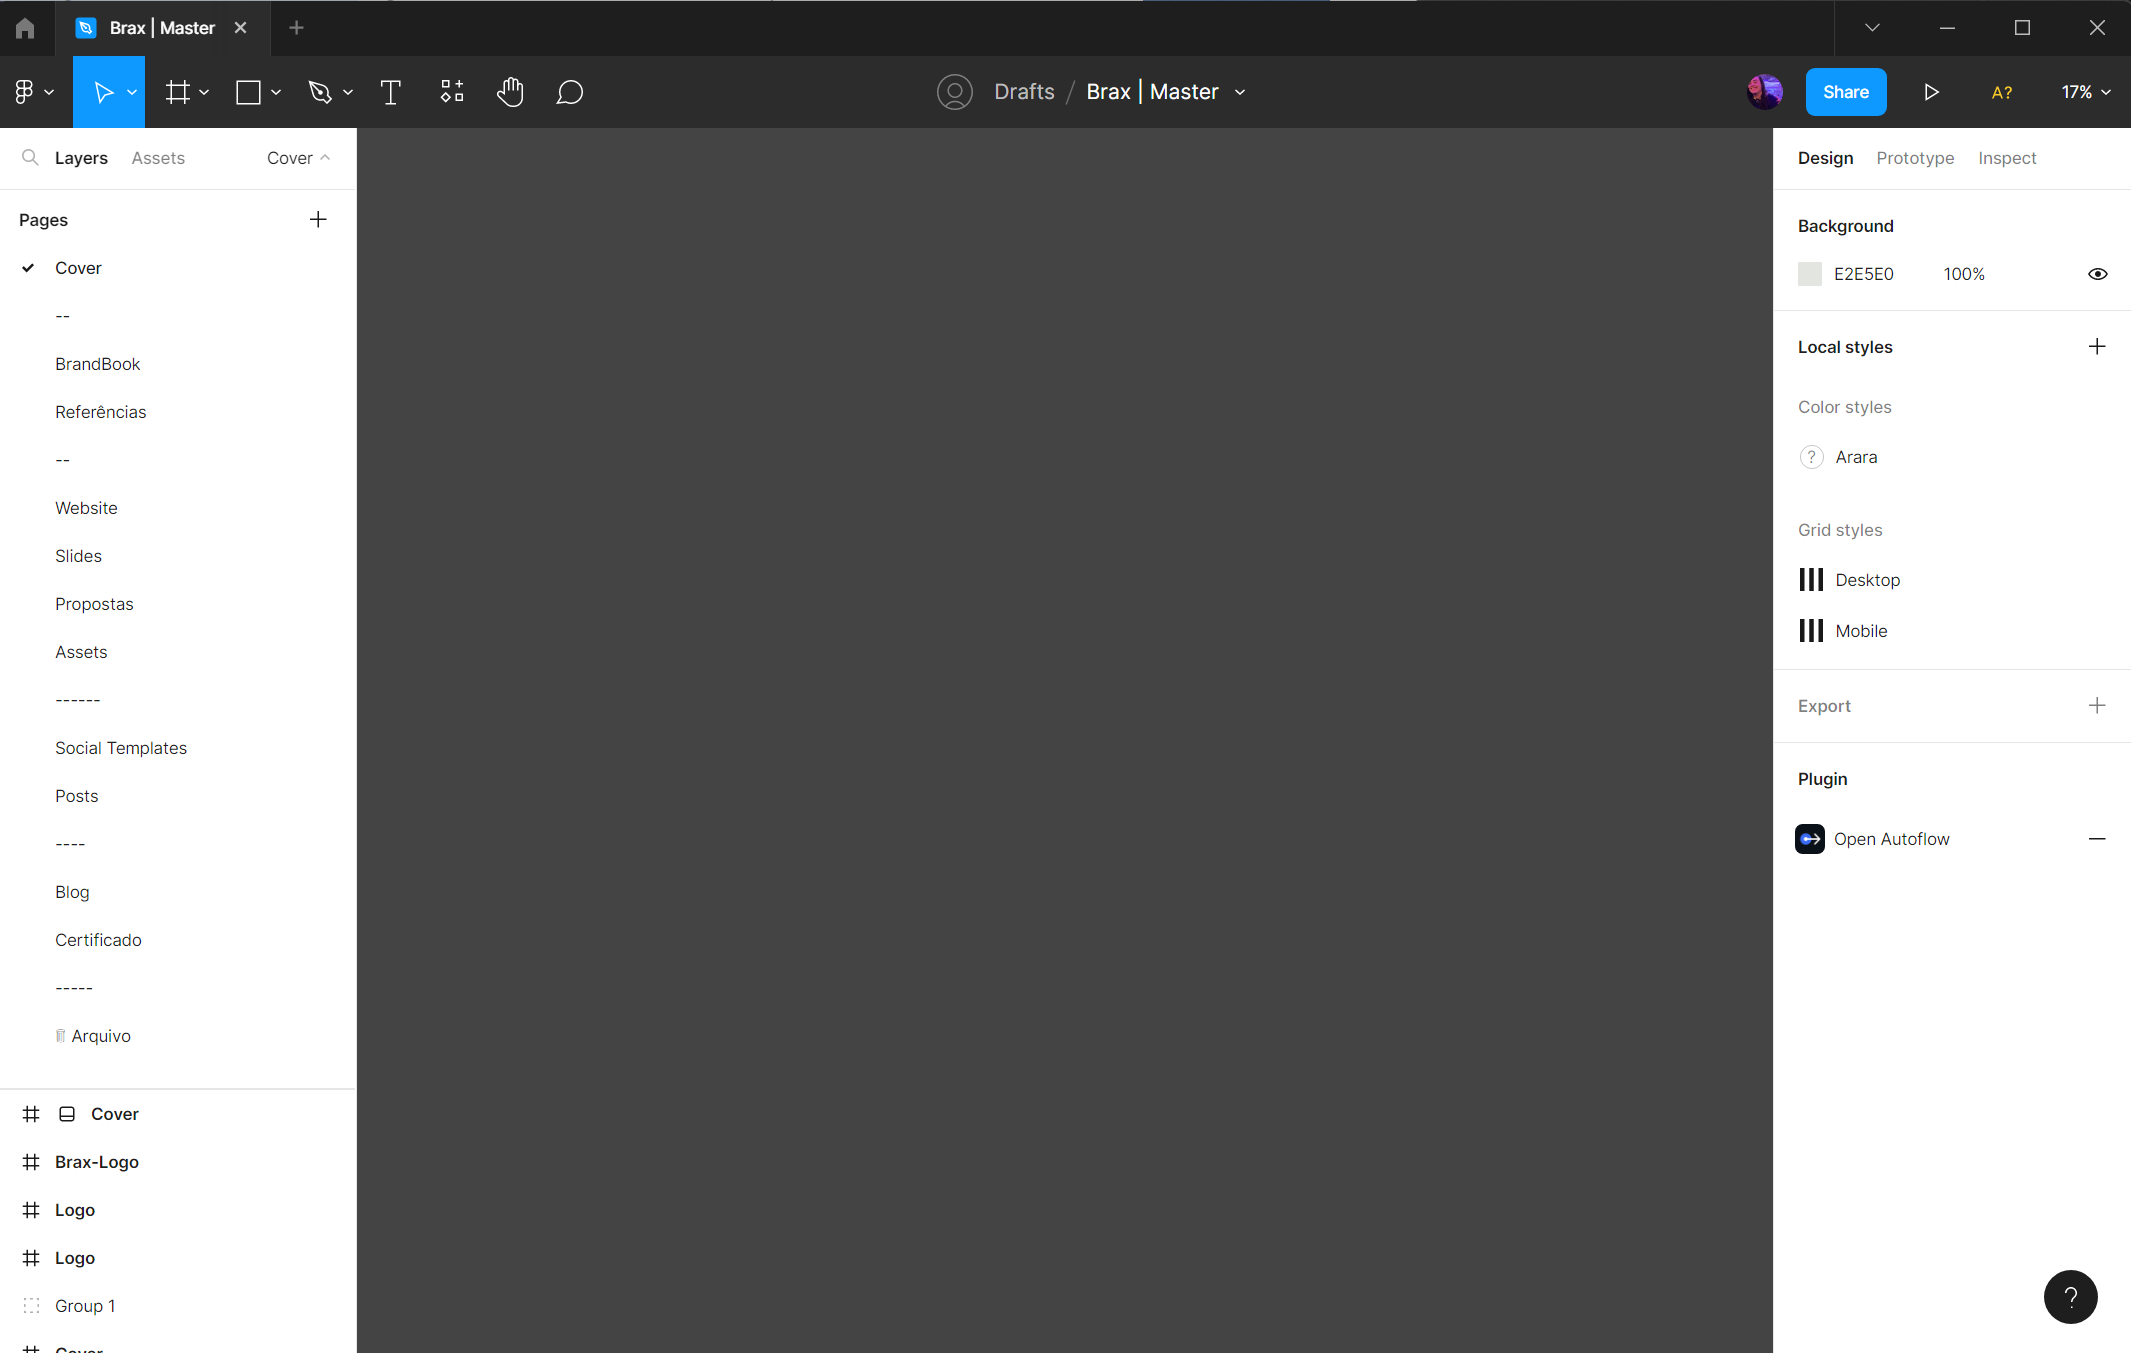Switch to the Assets tab
The height and width of the screenshot is (1353, 2131).
(x=158, y=158)
